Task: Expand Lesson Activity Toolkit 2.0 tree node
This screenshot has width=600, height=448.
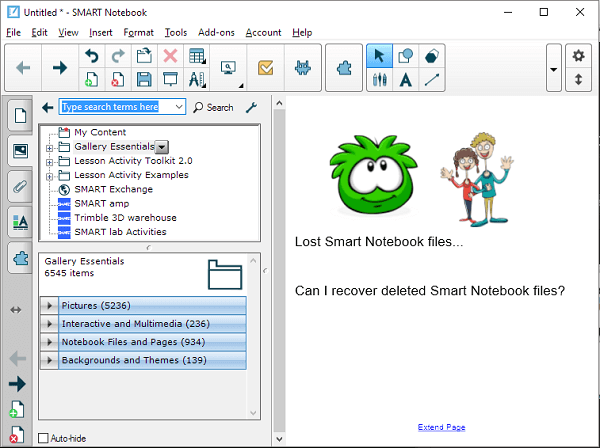Action: (x=50, y=161)
